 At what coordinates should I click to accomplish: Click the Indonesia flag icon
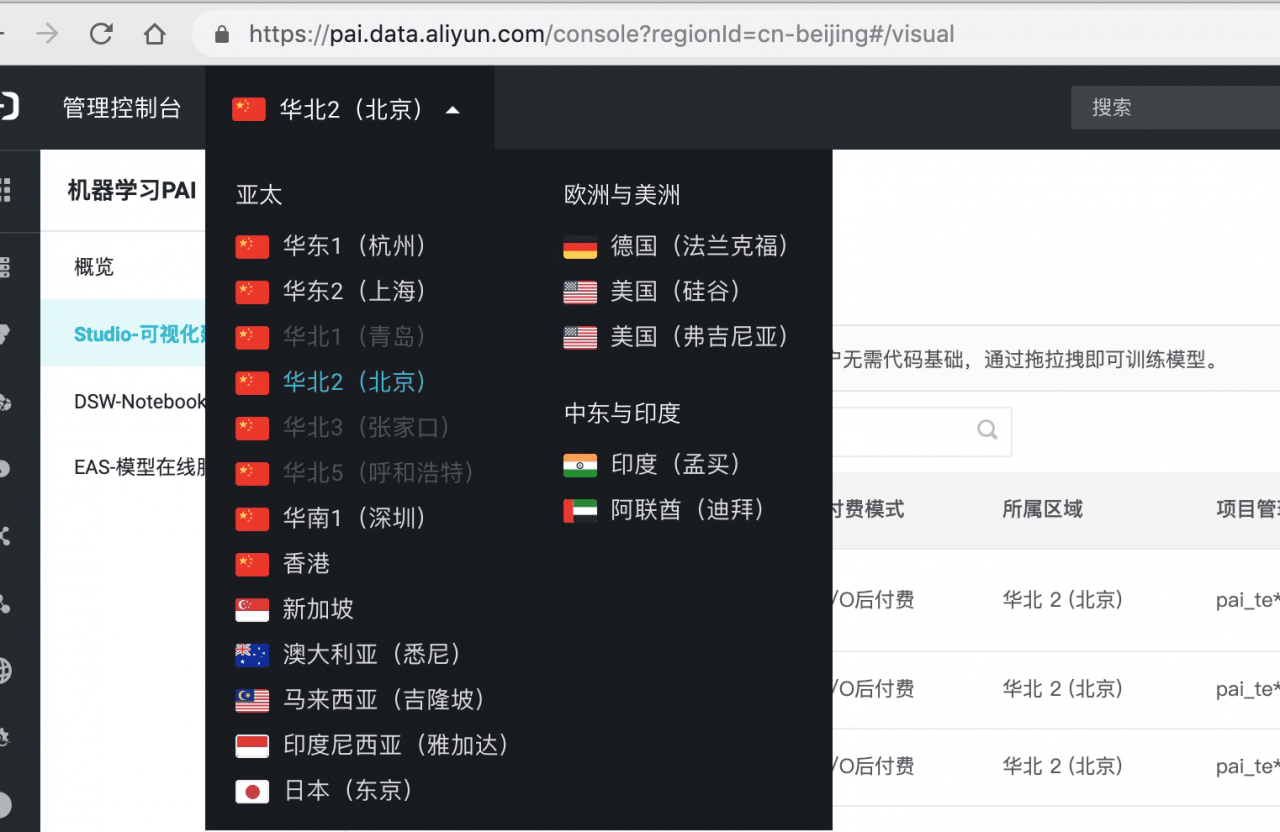pyautogui.click(x=252, y=746)
